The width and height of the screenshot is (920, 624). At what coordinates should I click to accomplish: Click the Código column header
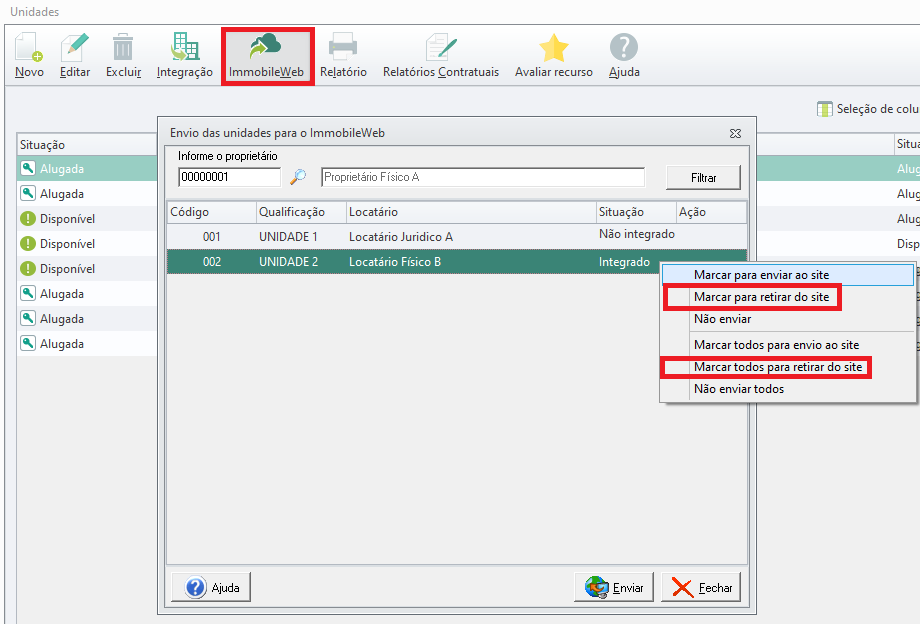click(212, 212)
